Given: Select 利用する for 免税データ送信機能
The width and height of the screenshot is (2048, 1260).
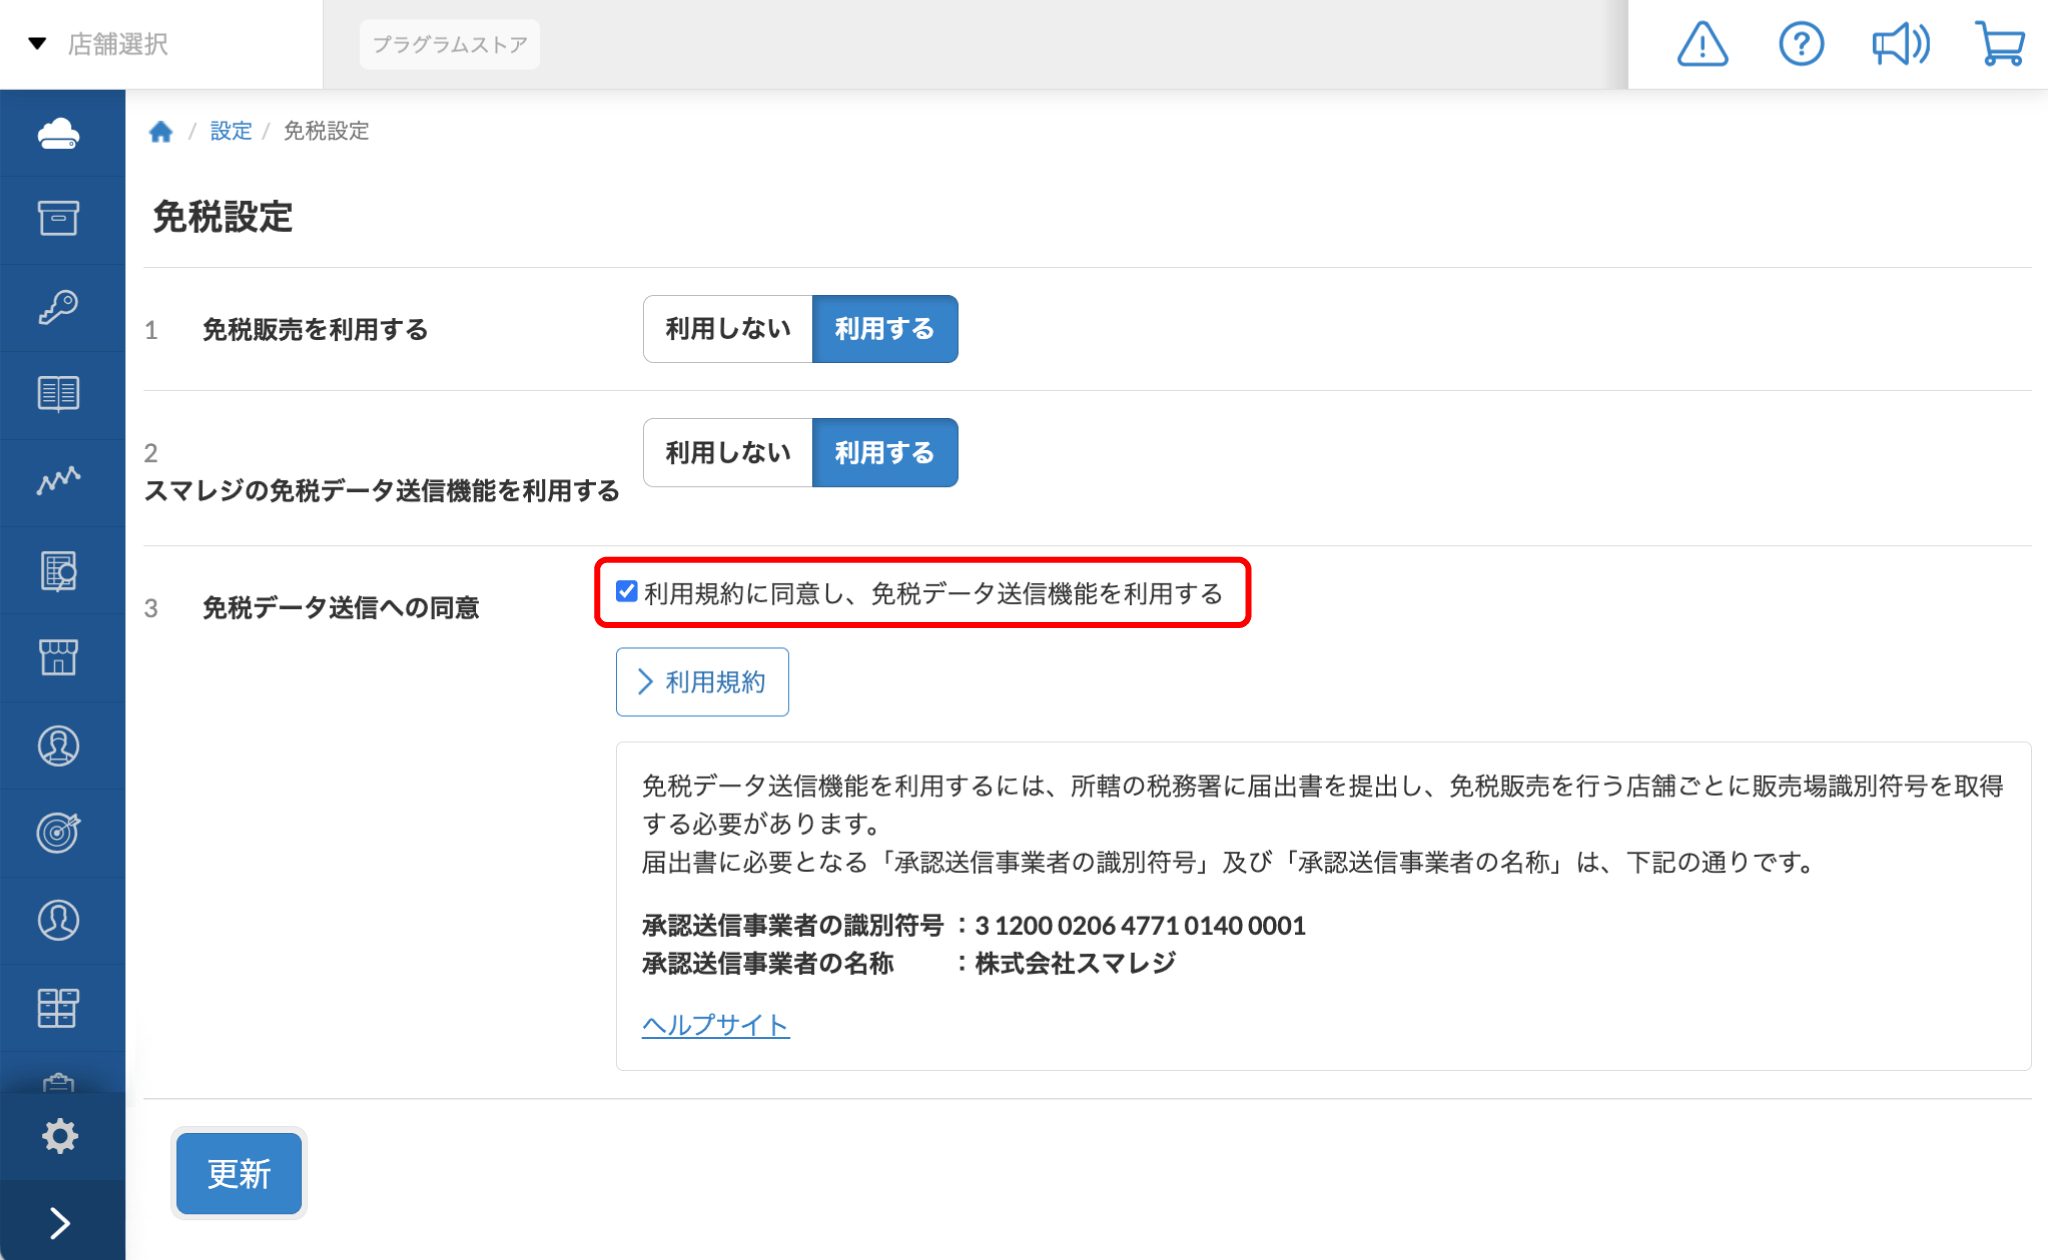Looking at the screenshot, I should (884, 453).
